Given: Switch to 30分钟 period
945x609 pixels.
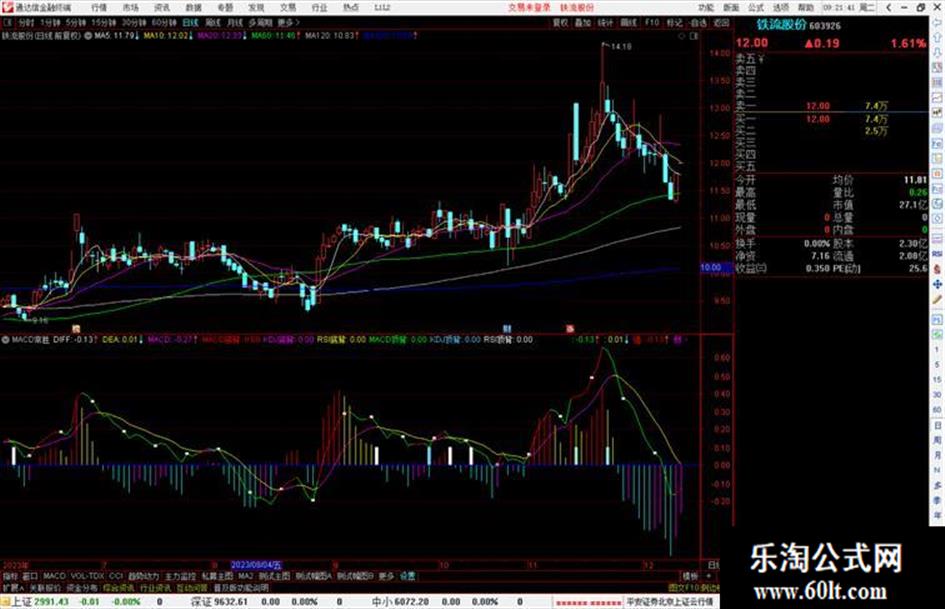Looking at the screenshot, I should click(133, 22).
